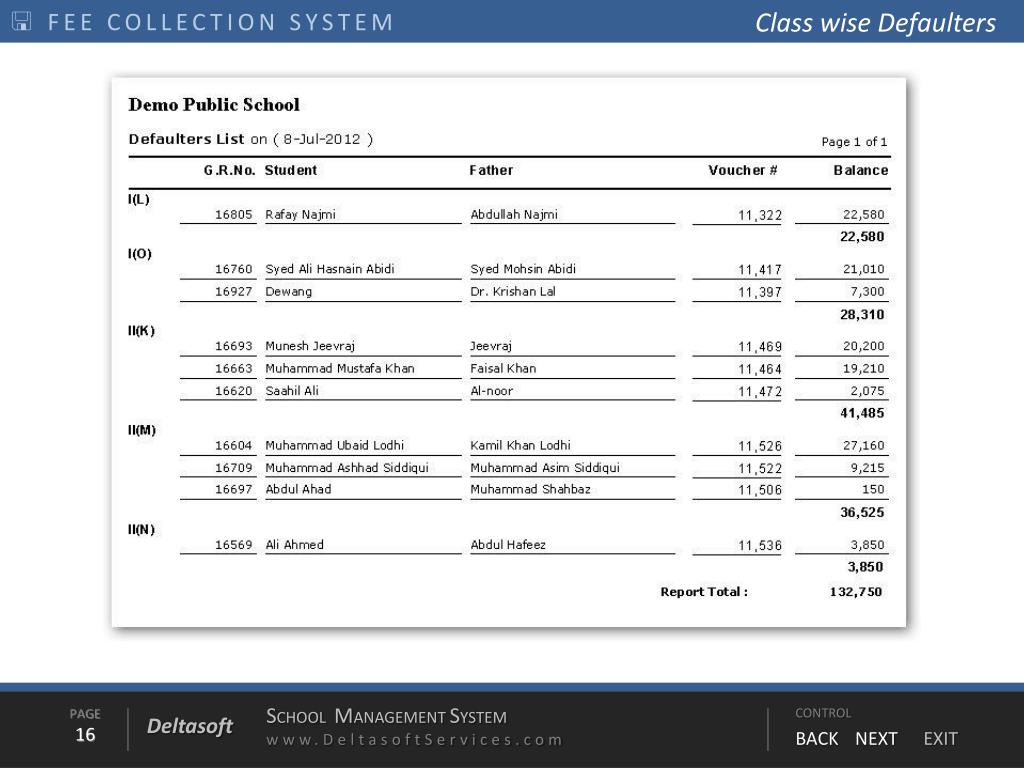Click the Balance column header
The image size is (1024, 768).
pos(860,171)
